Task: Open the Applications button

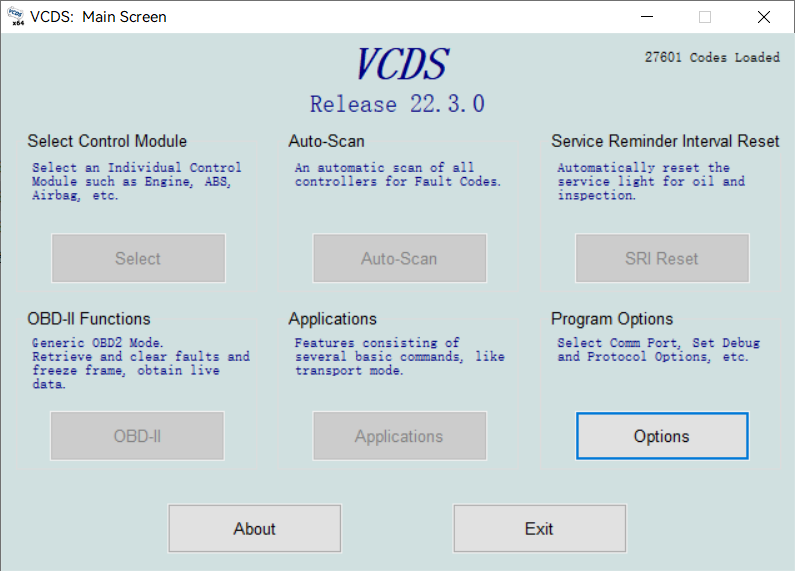Action: 400,436
